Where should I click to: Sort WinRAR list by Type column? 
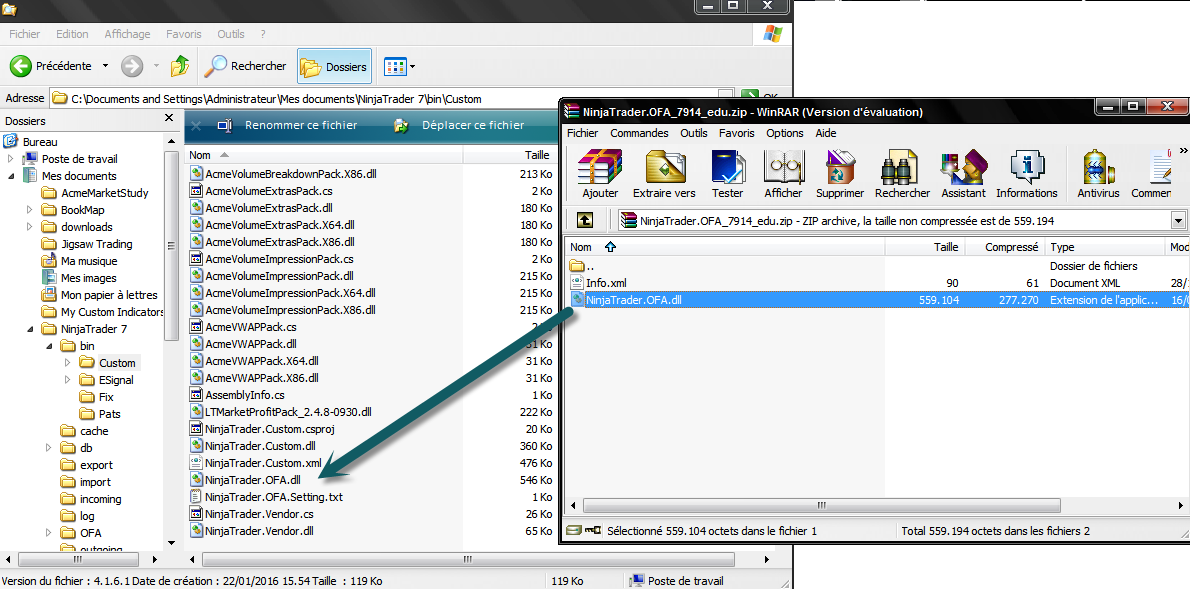point(1105,247)
